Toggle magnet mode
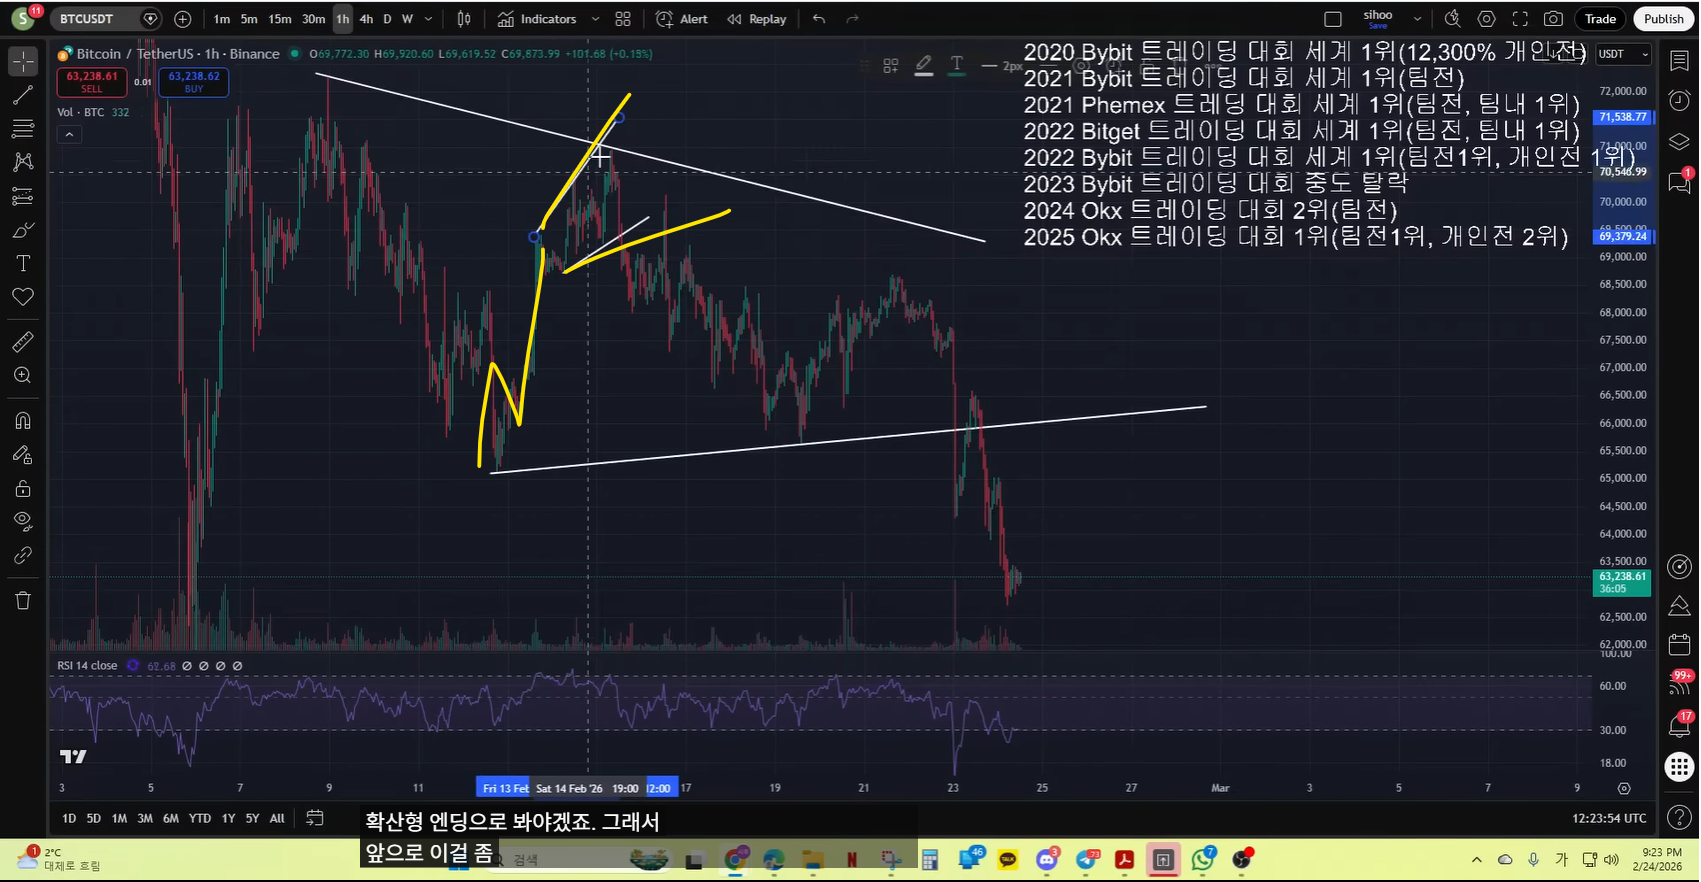The height and width of the screenshot is (882, 1701). (22, 421)
